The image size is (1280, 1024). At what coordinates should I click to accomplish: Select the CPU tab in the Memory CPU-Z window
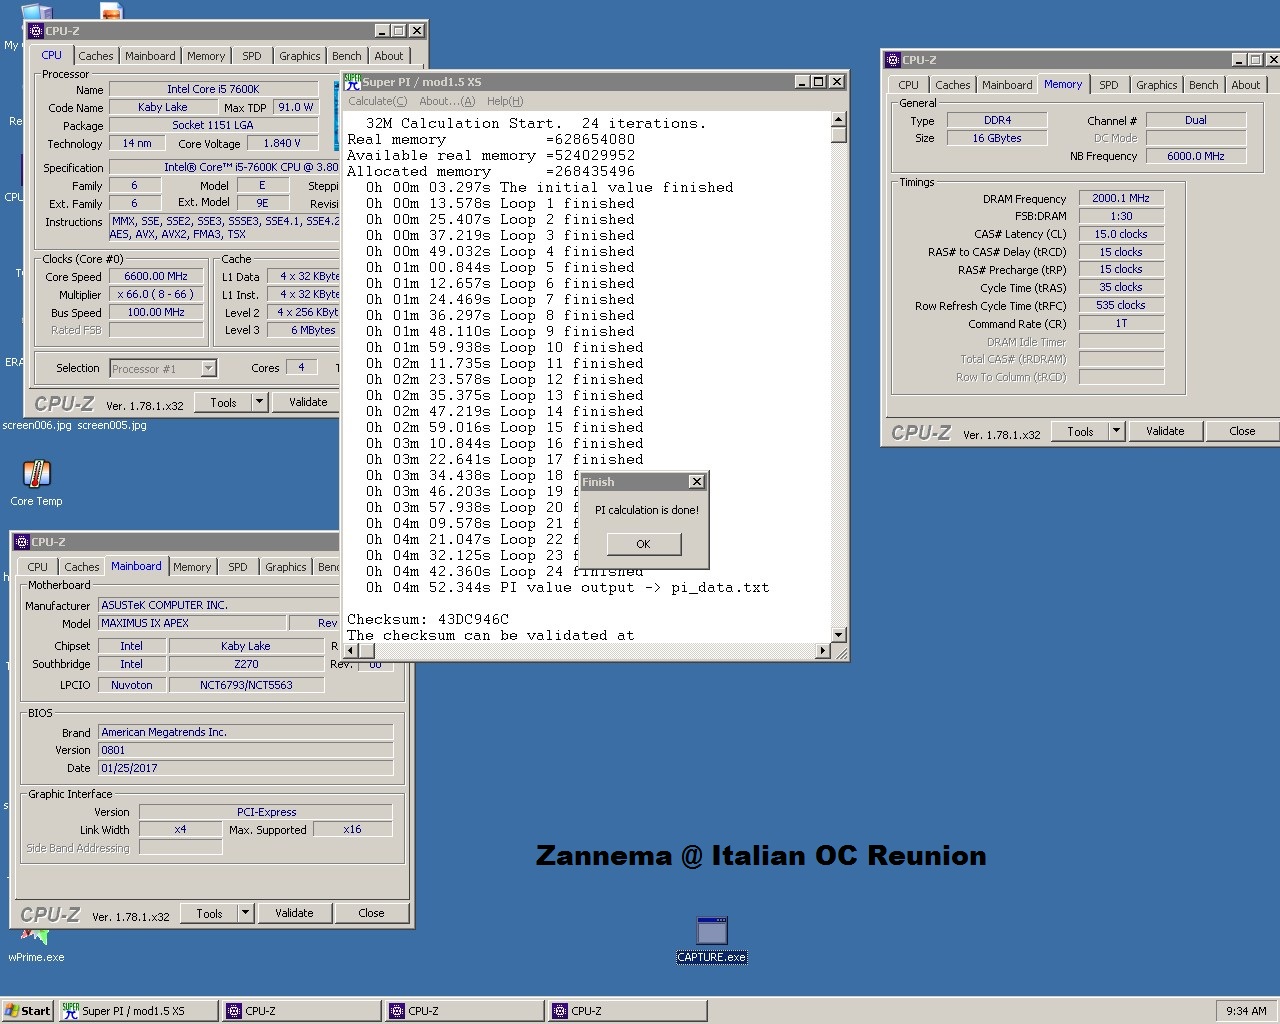[x=908, y=85]
